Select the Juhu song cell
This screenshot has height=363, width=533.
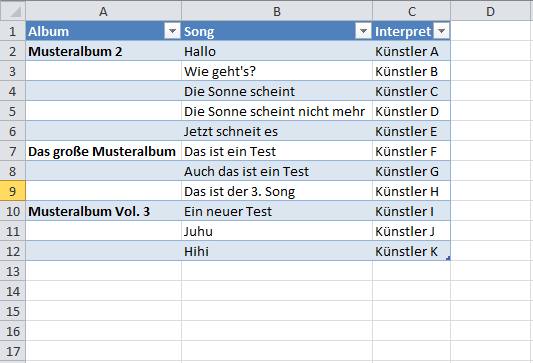coord(277,231)
